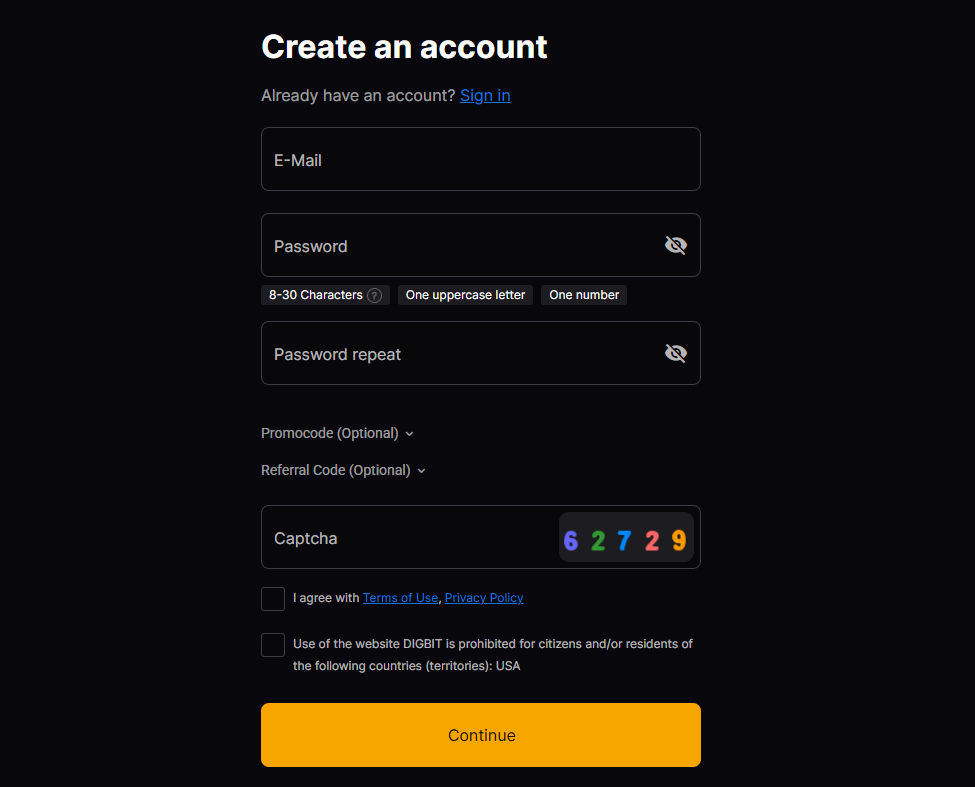
Task: Focus the E-Mail input field
Action: (x=480, y=159)
